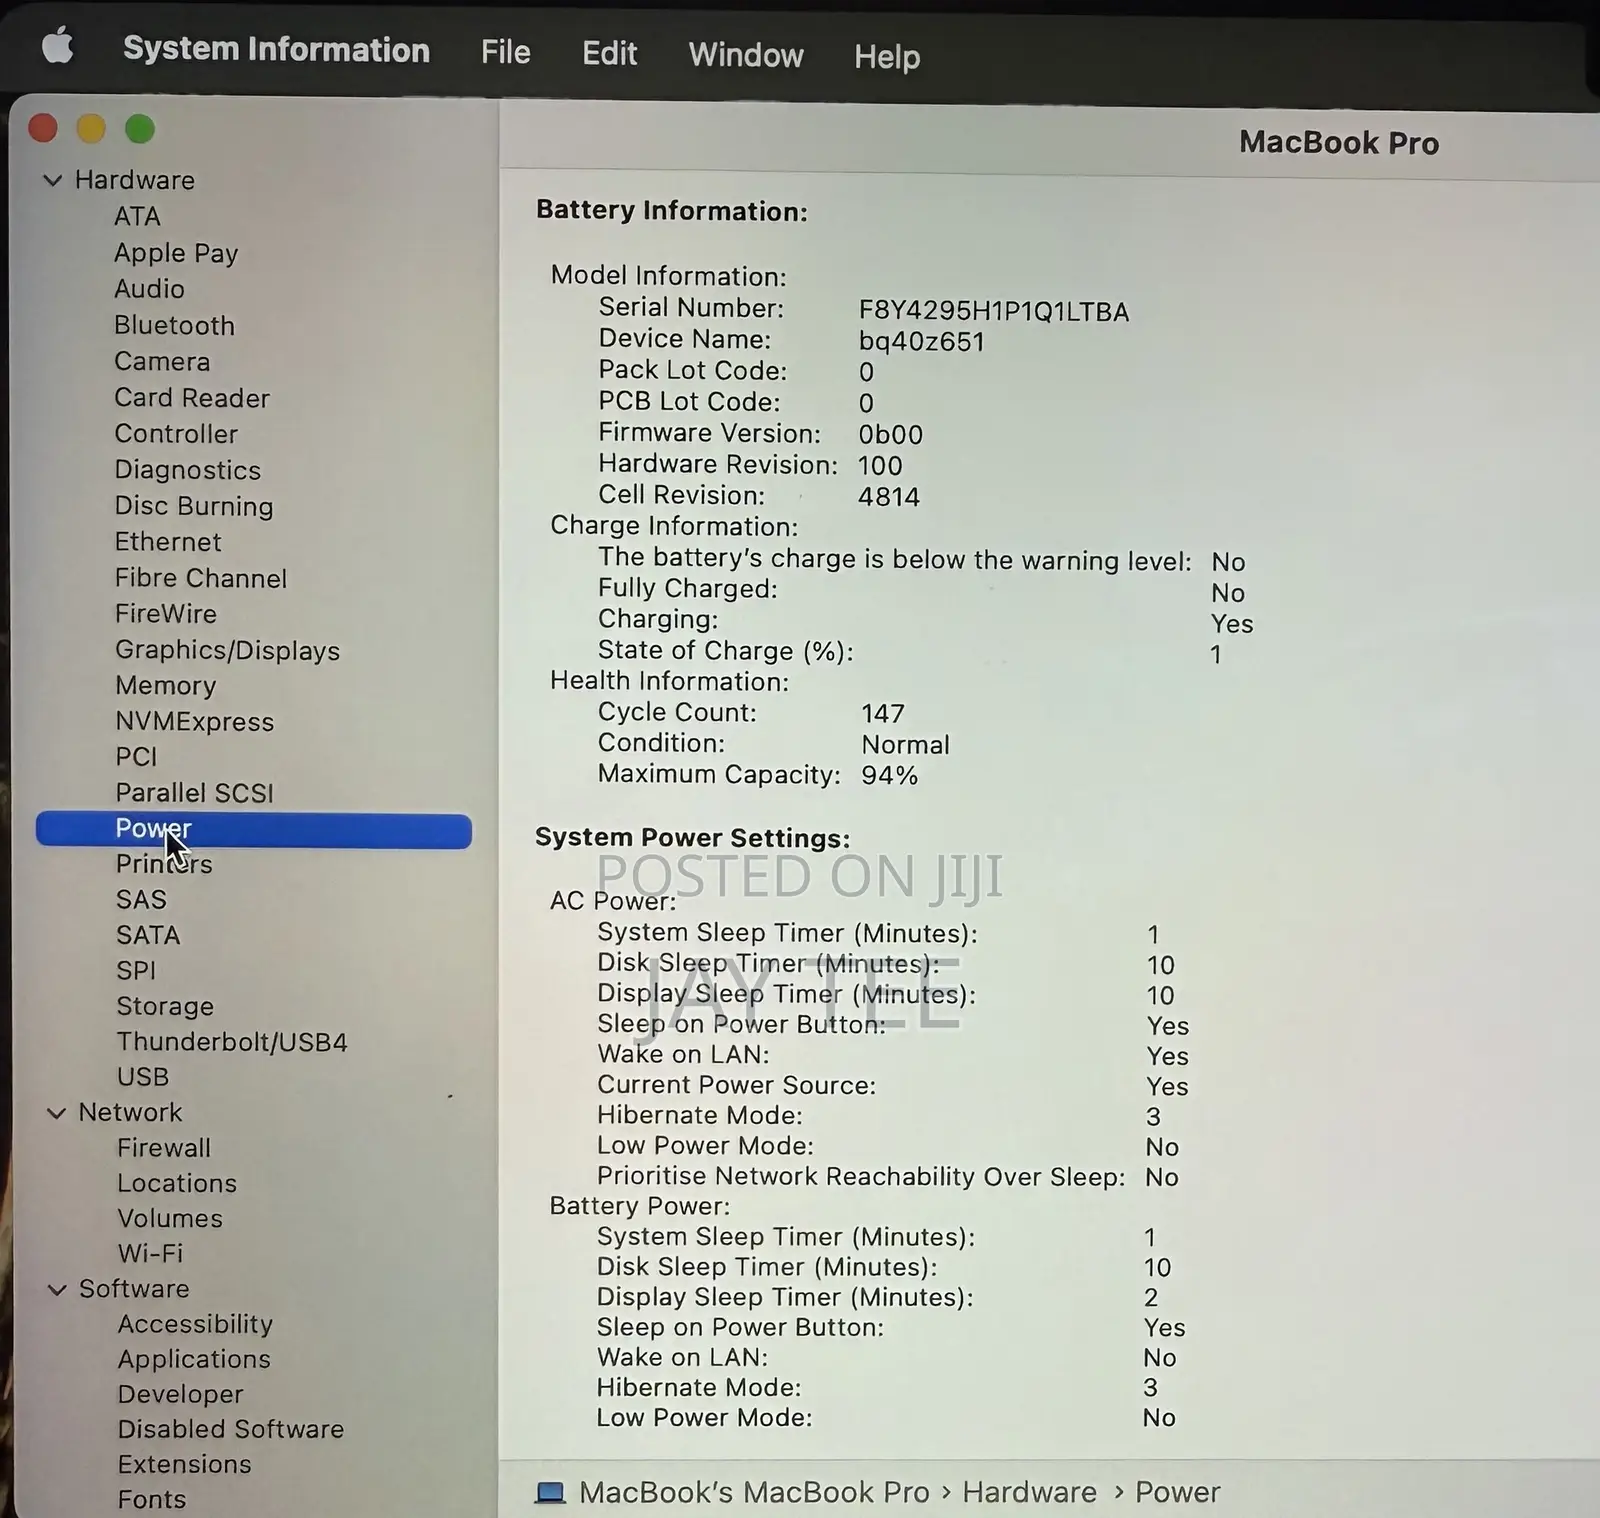Image resolution: width=1600 pixels, height=1518 pixels.
Task: Select PCI in the sidebar
Action: (x=136, y=757)
